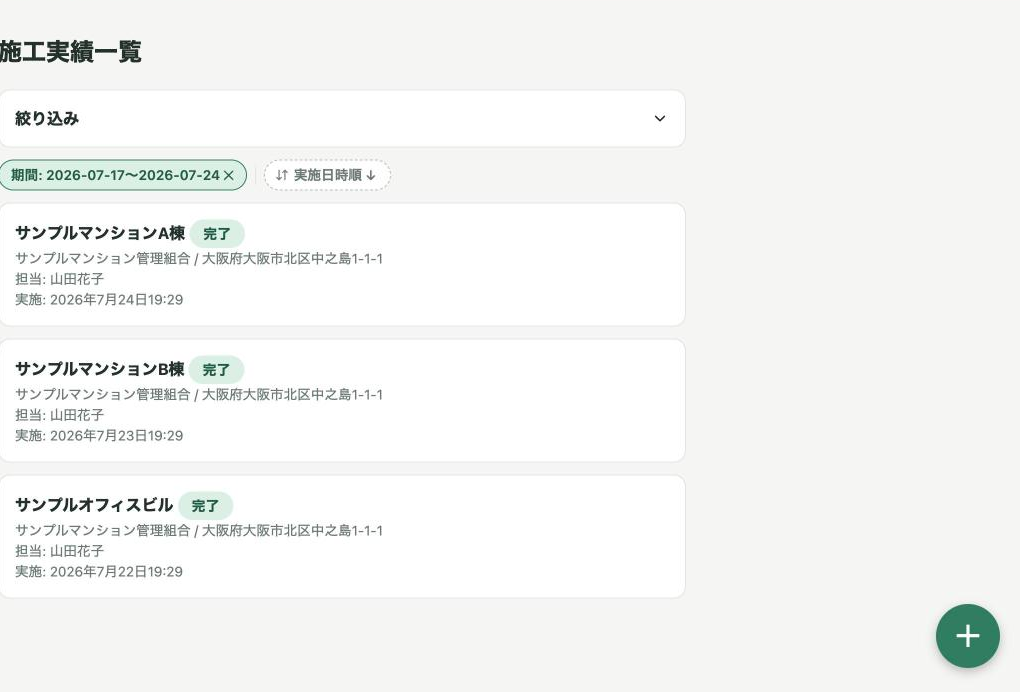Open the サンプルオフィスビル record
Viewport: 1020px width, 692px height.
342,536
